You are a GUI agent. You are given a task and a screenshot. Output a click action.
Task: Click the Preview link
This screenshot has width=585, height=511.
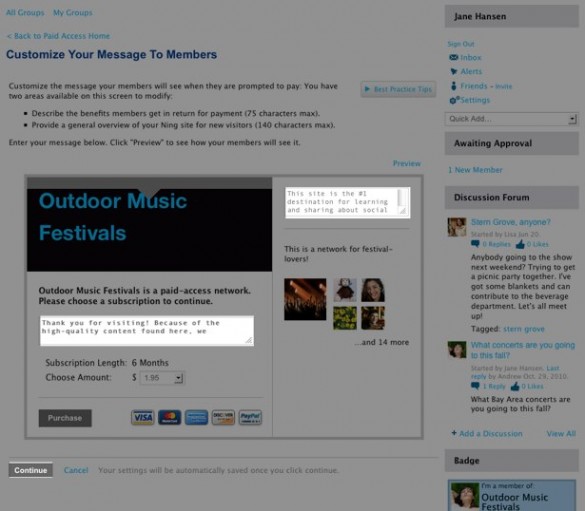tap(407, 163)
